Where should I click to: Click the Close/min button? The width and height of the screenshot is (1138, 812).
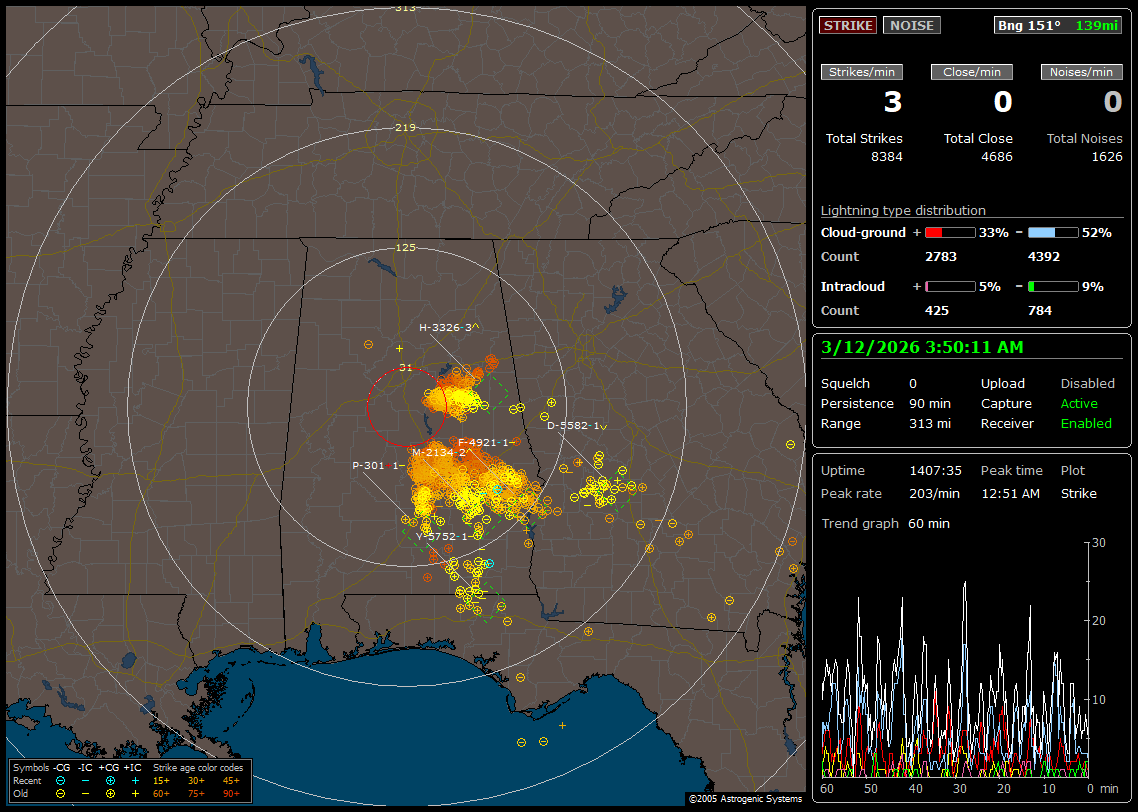972,72
